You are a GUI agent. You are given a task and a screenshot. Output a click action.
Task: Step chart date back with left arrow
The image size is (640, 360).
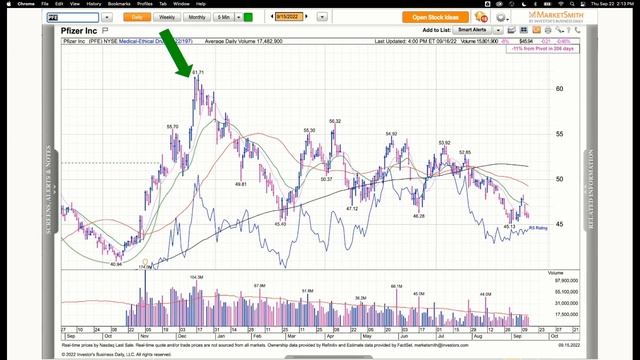coord(272,17)
